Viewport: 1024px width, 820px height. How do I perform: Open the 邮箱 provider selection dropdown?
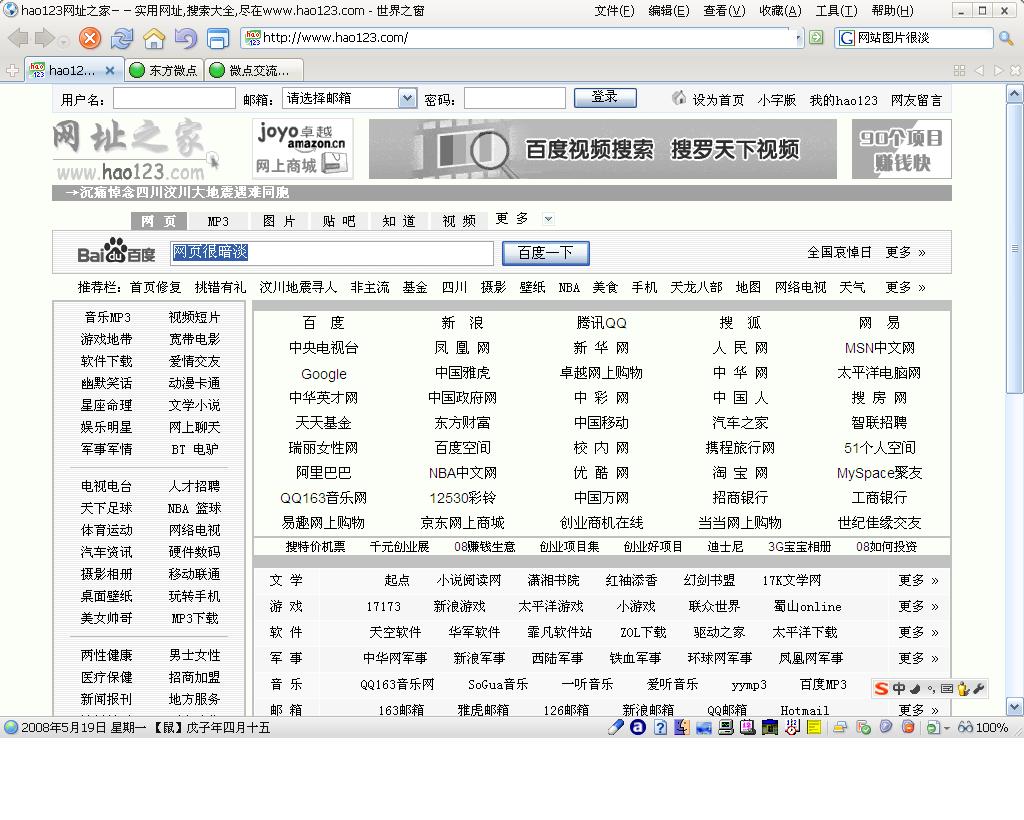(x=407, y=98)
